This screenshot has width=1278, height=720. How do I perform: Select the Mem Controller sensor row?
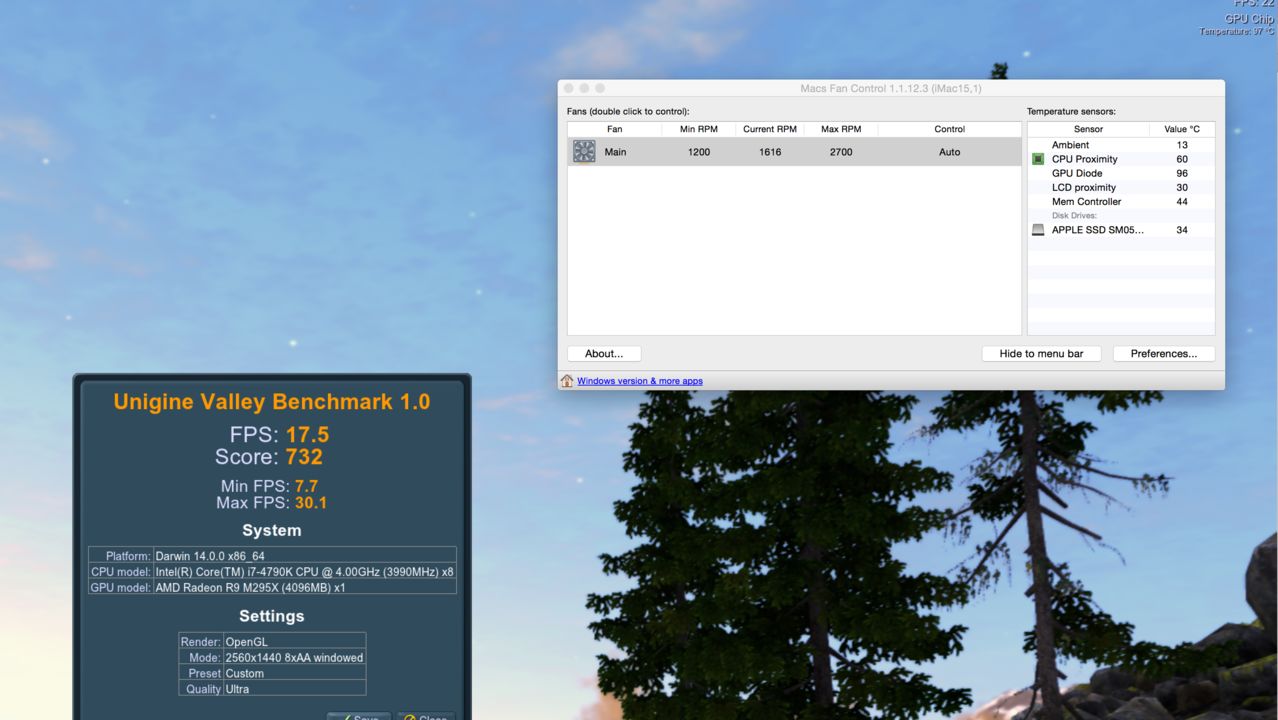tap(1121, 201)
